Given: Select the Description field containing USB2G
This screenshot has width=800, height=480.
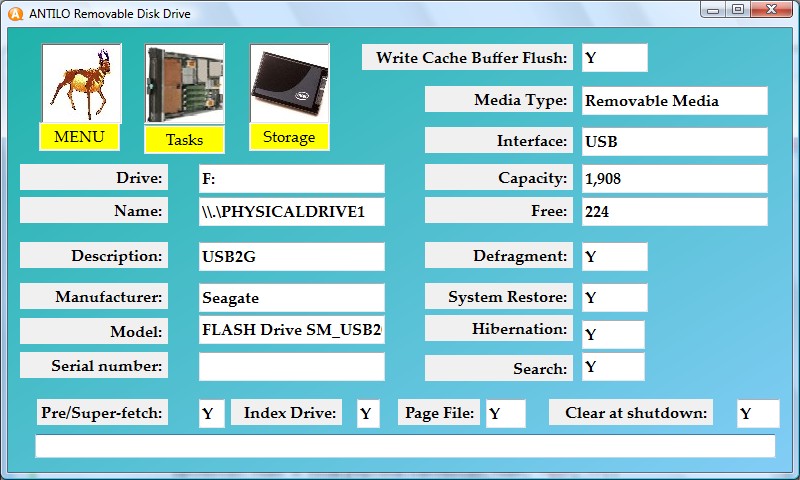Looking at the screenshot, I should tap(291, 256).
